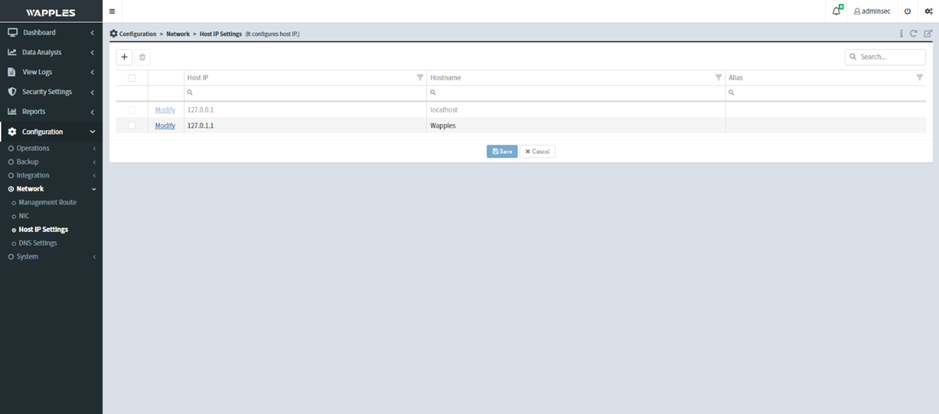The height and width of the screenshot is (414, 939).
Task: Click the refresh icon in breadcrumb bar
Action: click(x=913, y=34)
